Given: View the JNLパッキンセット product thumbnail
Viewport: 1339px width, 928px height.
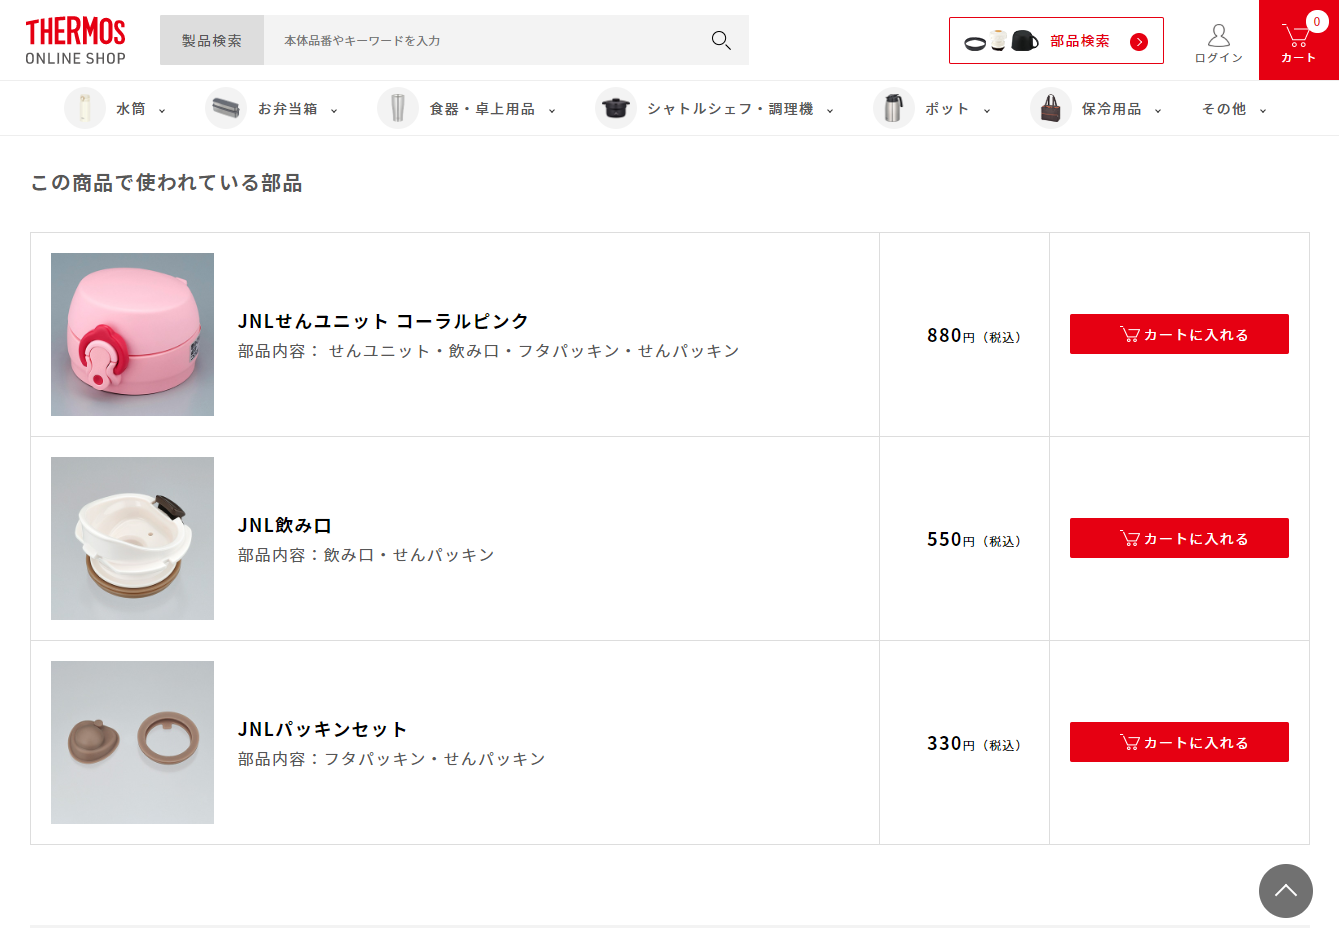Looking at the screenshot, I should pyautogui.click(x=132, y=742).
